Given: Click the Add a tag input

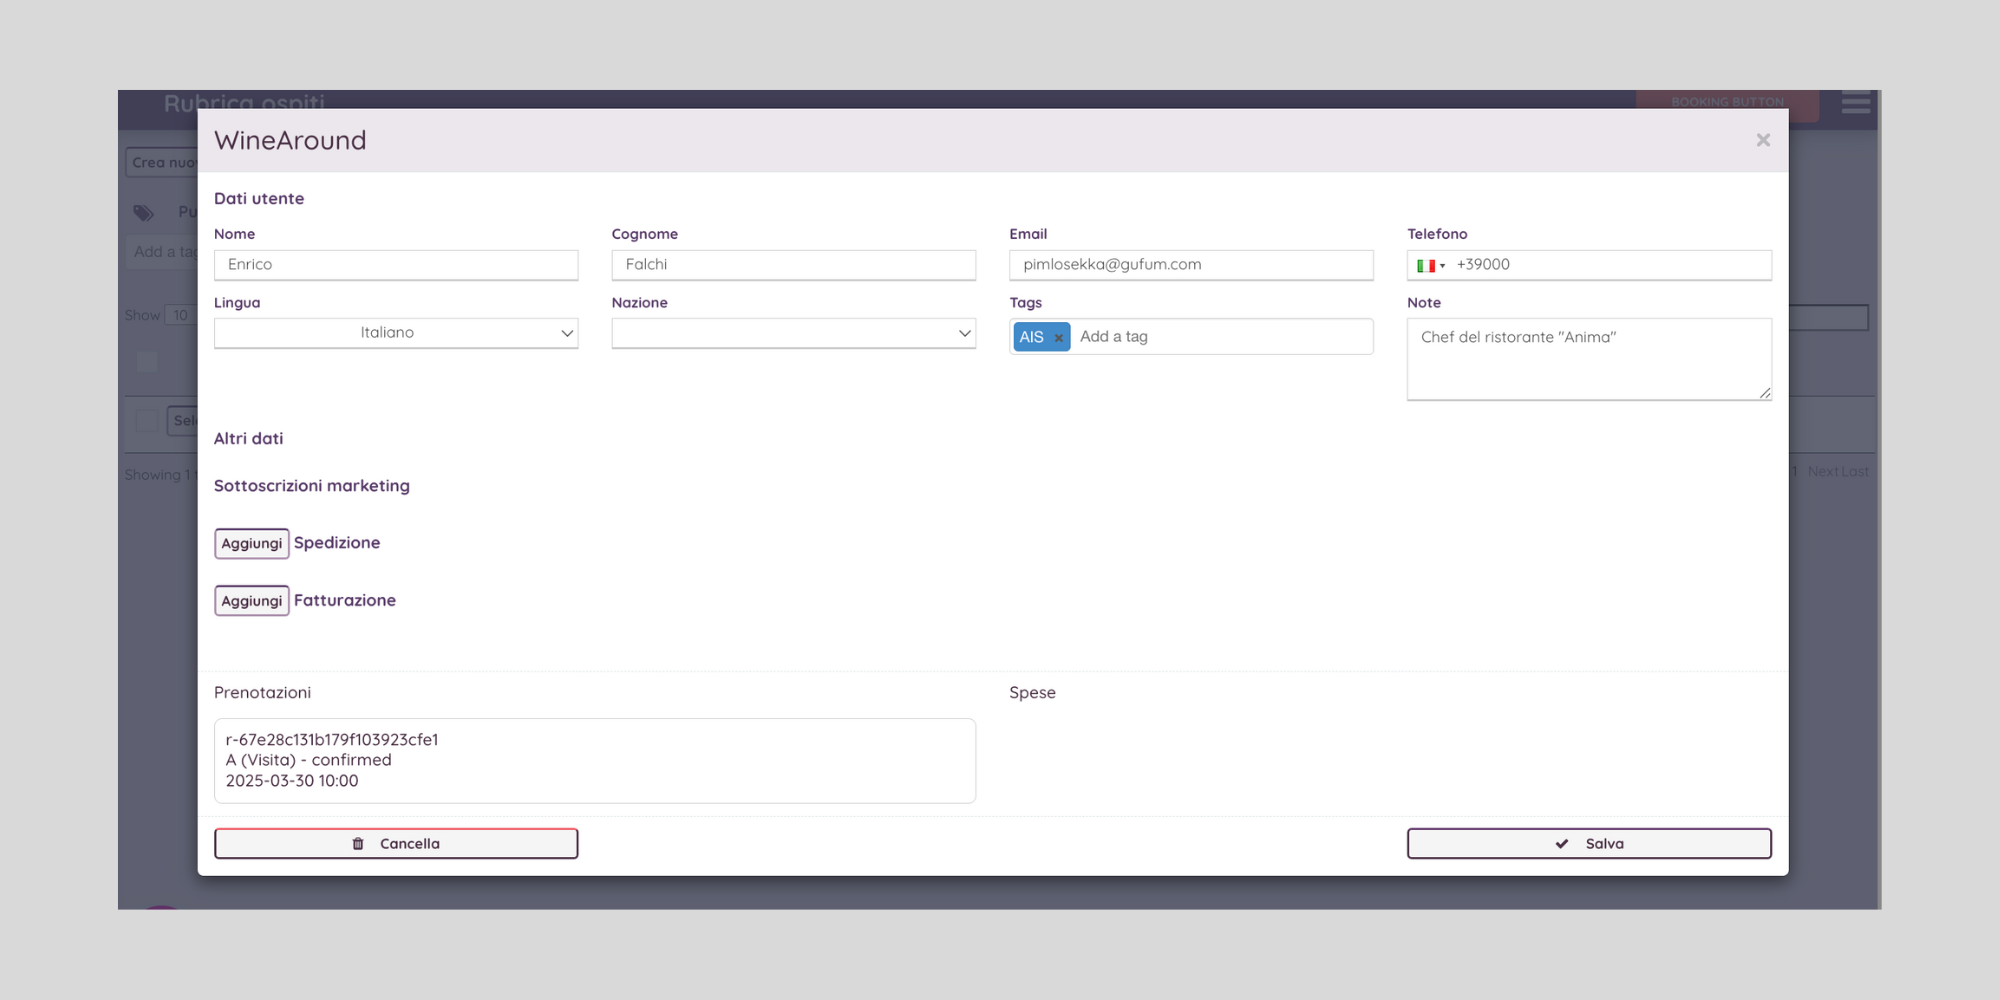Looking at the screenshot, I should pos(1220,337).
